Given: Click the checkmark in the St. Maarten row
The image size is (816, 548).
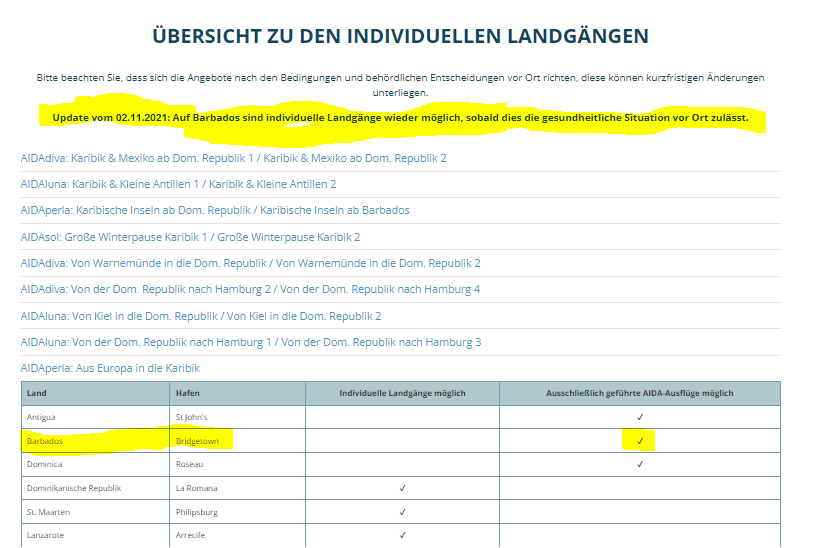Looking at the screenshot, I should [x=402, y=512].
